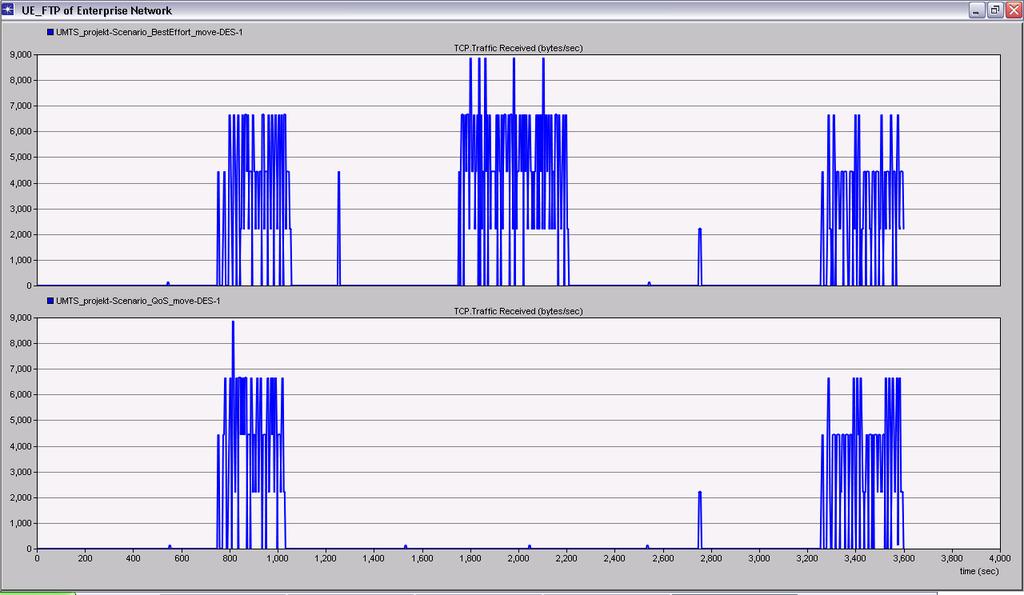This screenshot has height=595, width=1024.
Task: Click the 6,000 y-axis label of QoS chart
Action: pos(20,395)
